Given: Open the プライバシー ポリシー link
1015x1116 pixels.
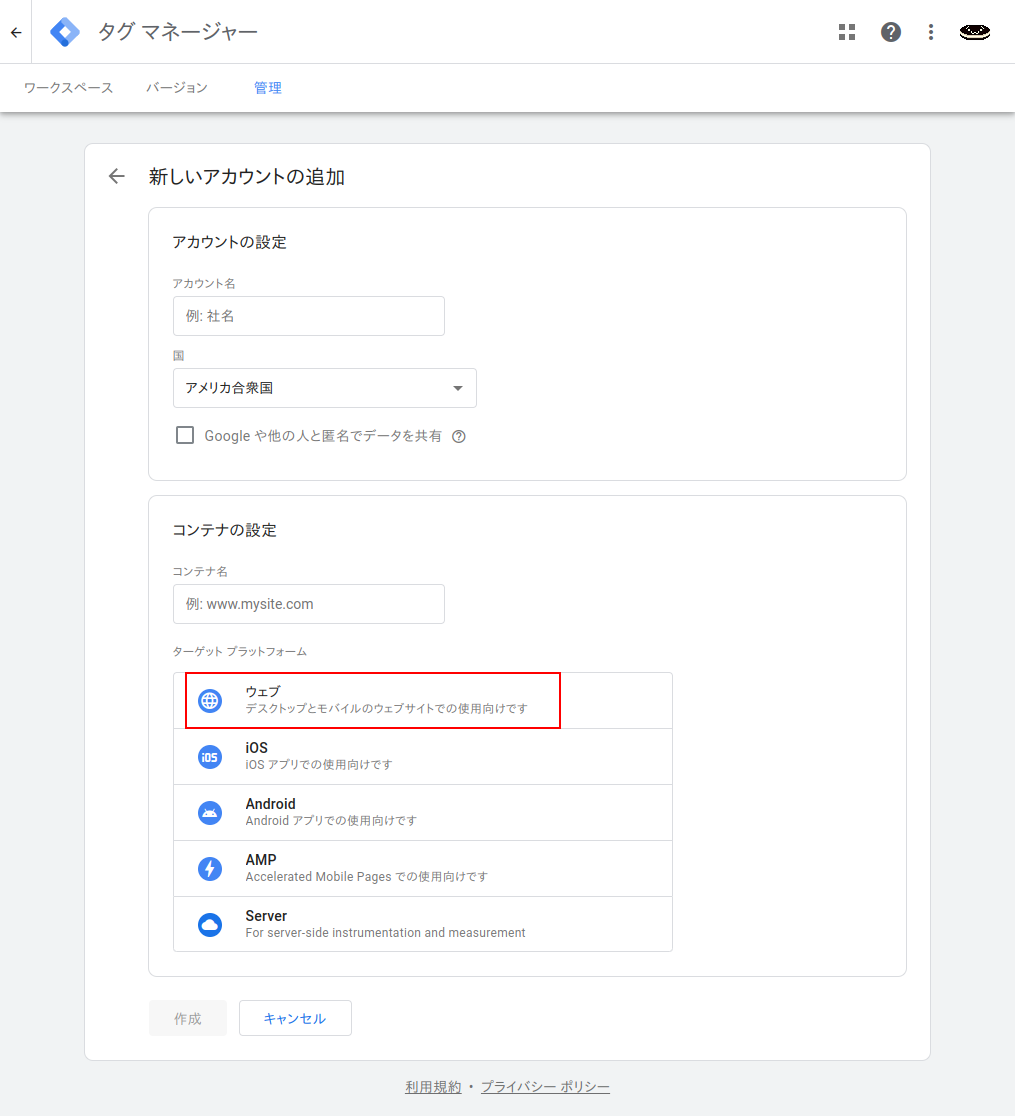Looking at the screenshot, I should click(x=545, y=1087).
